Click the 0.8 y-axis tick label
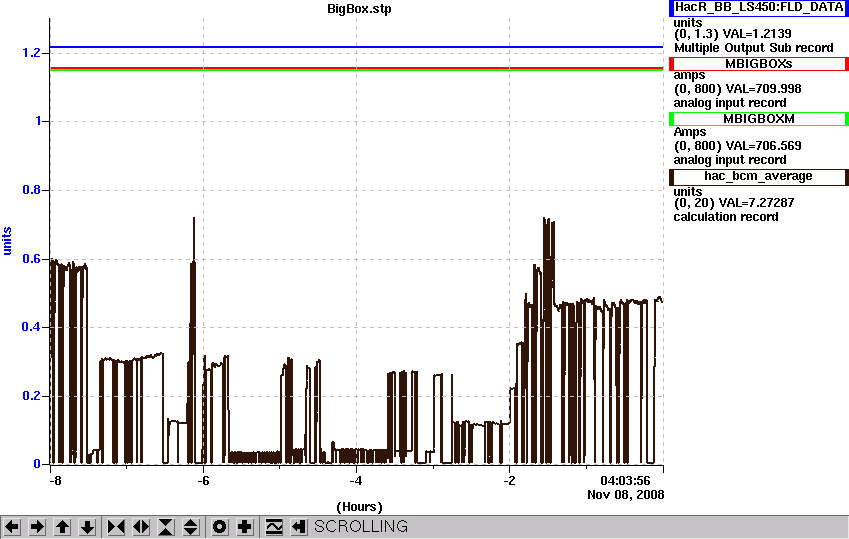The image size is (849, 539). pyautogui.click(x=31, y=190)
